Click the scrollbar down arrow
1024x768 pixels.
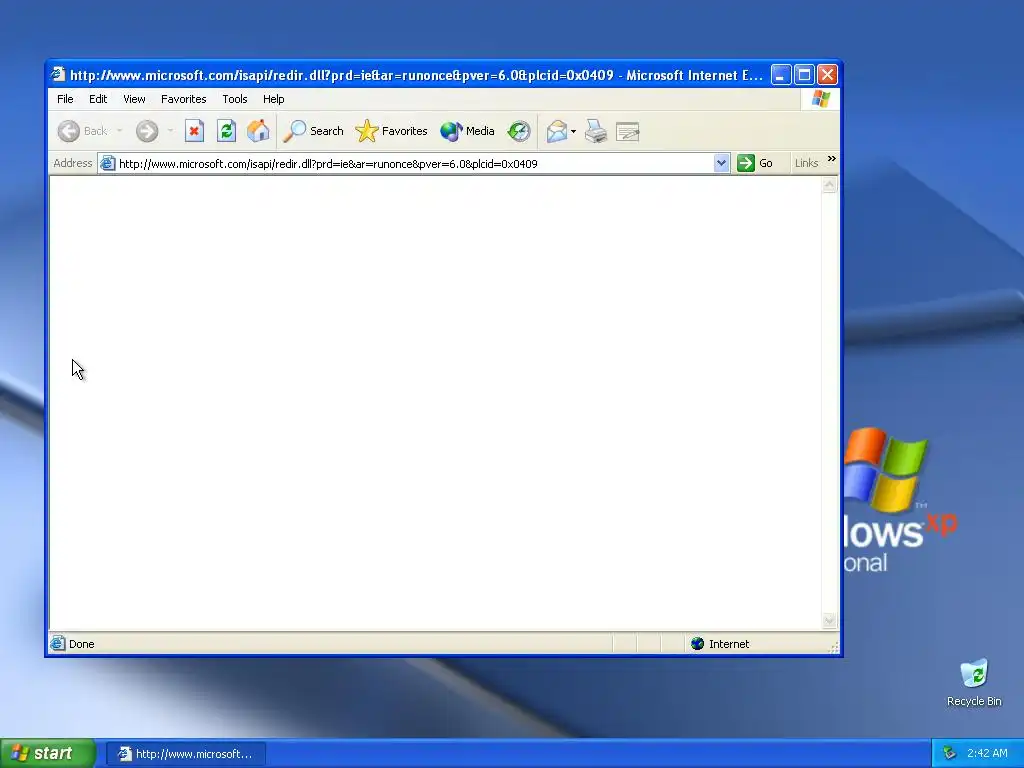click(829, 620)
